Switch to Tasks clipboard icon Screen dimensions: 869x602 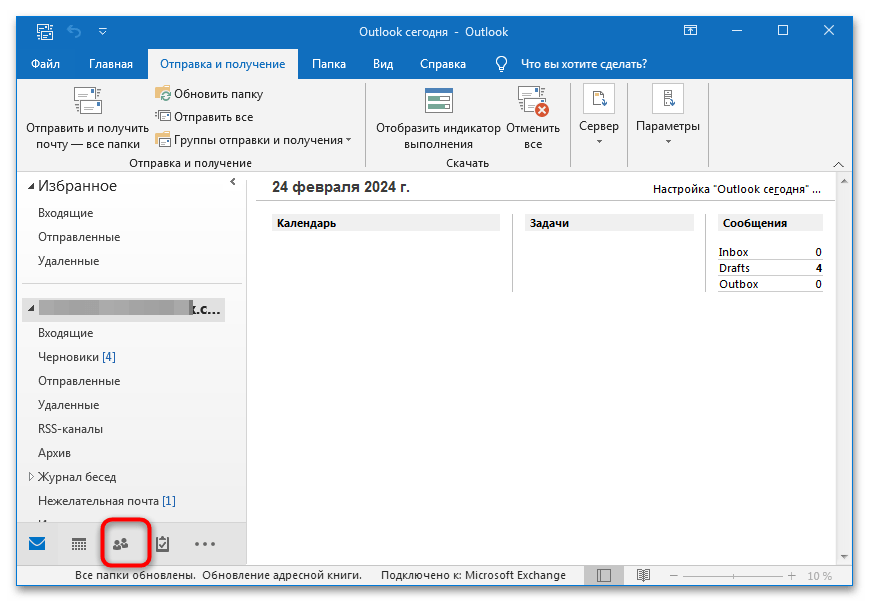tap(162, 544)
